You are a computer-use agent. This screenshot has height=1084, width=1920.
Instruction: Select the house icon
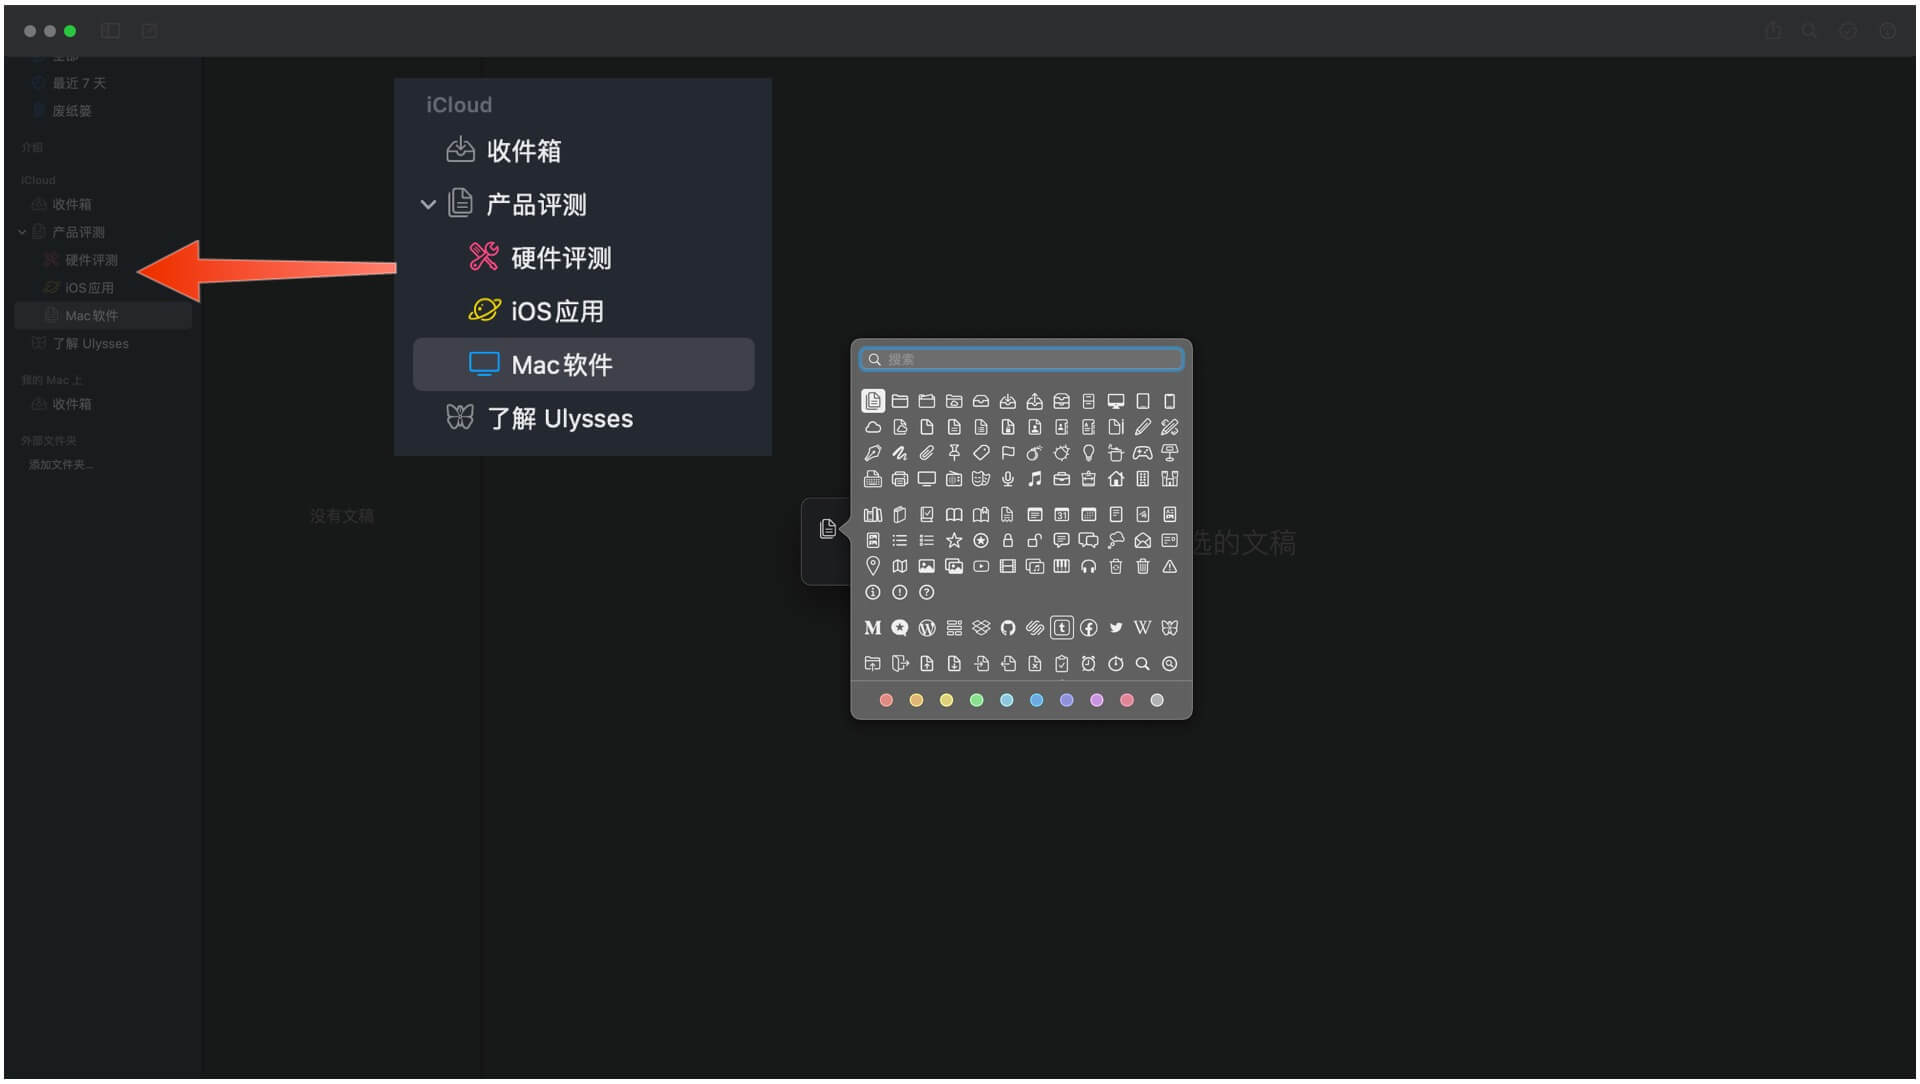coord(1115,479)
